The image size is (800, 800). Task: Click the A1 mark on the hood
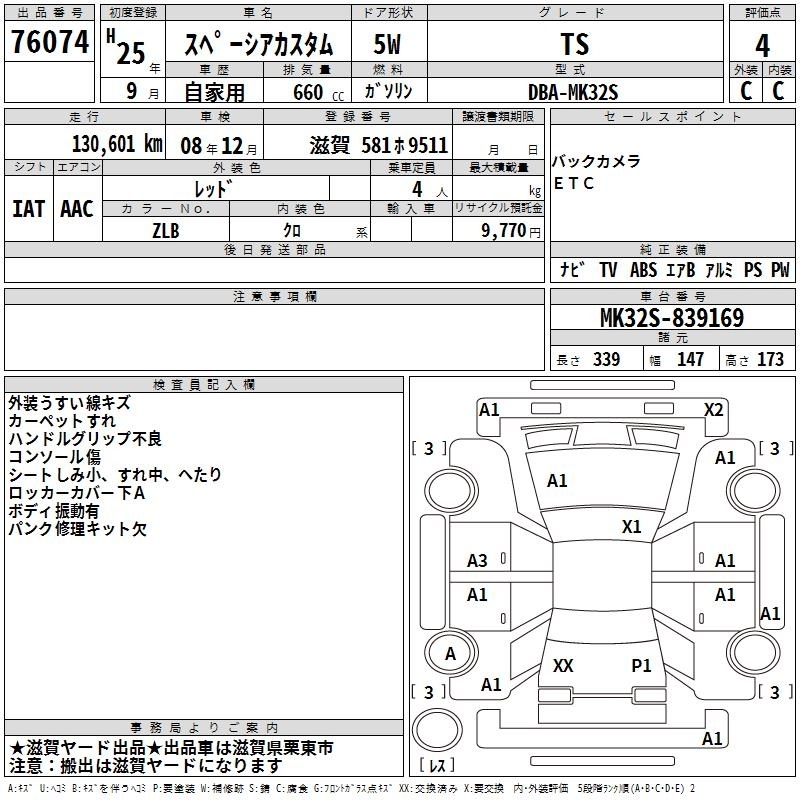[x=557, y=481]
